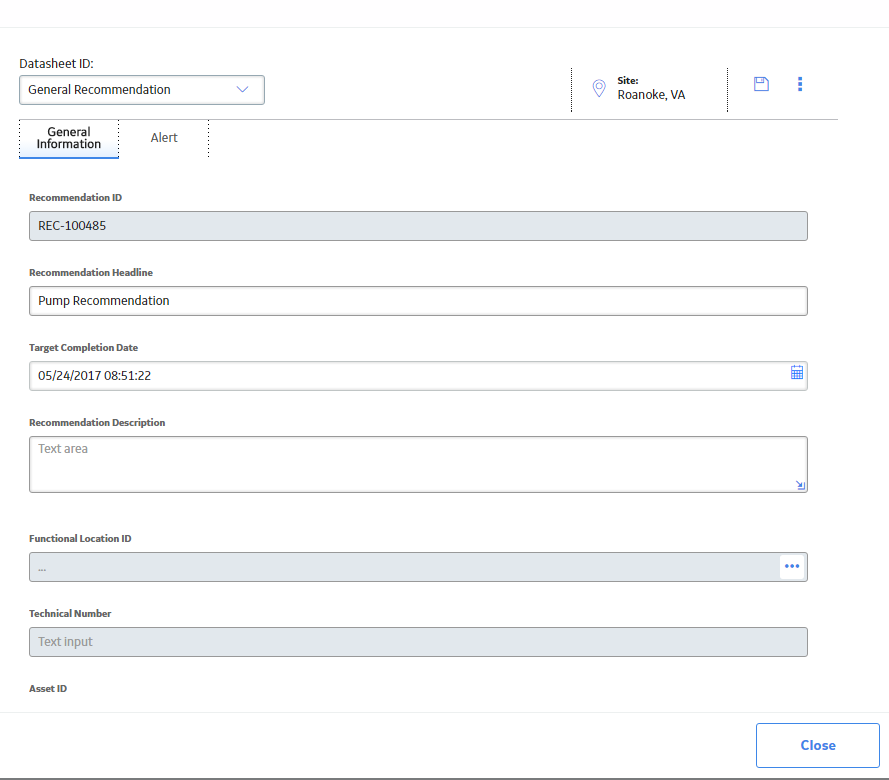Viewport: 889px width, 780px height.
Task: Switch to the Alert tab
Action: click(164, 138)
